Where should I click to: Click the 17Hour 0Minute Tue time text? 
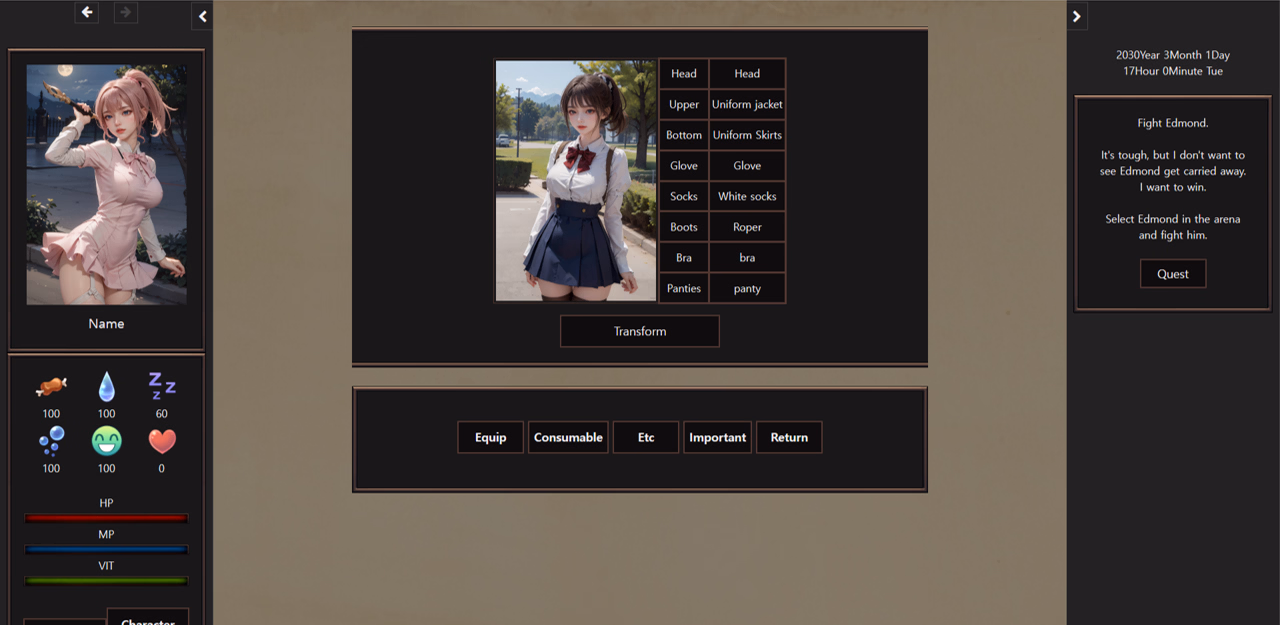1173,71
